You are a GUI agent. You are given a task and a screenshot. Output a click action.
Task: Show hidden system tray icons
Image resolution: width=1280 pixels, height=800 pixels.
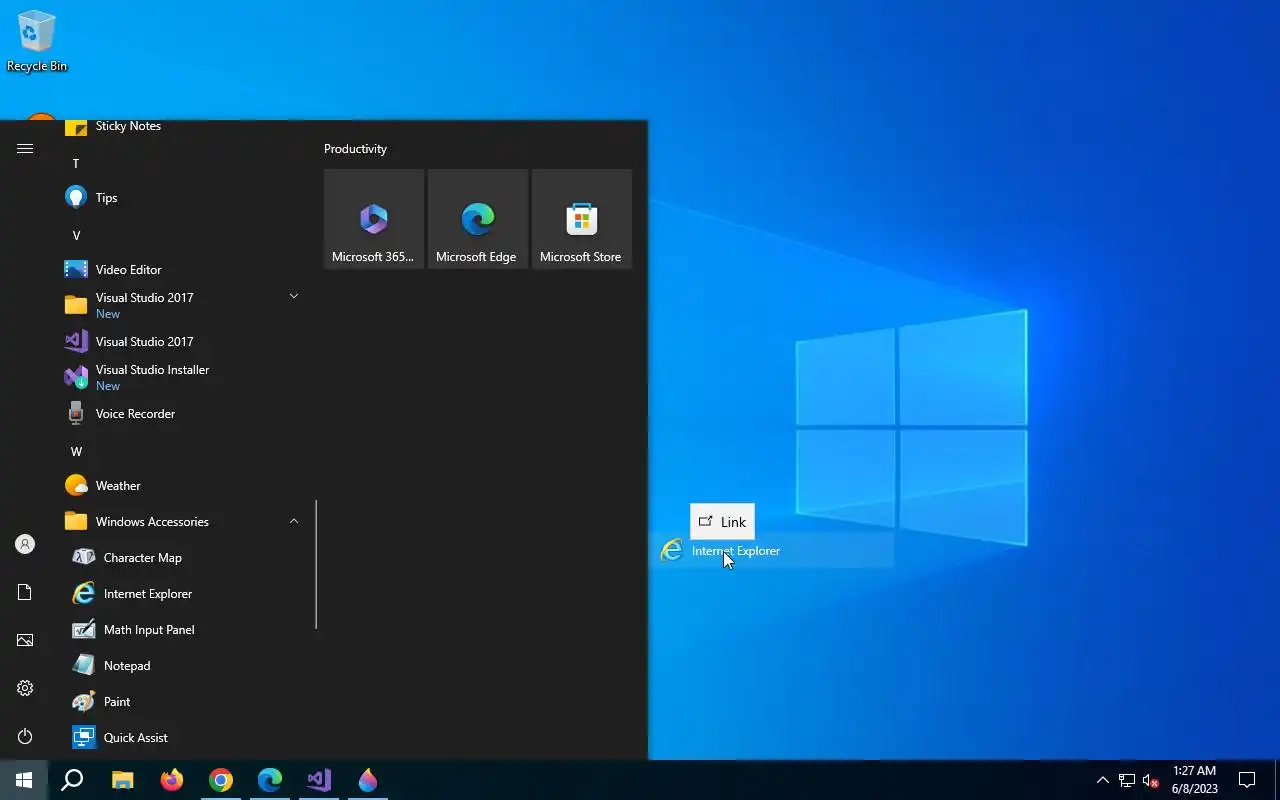click(1102, 780)
